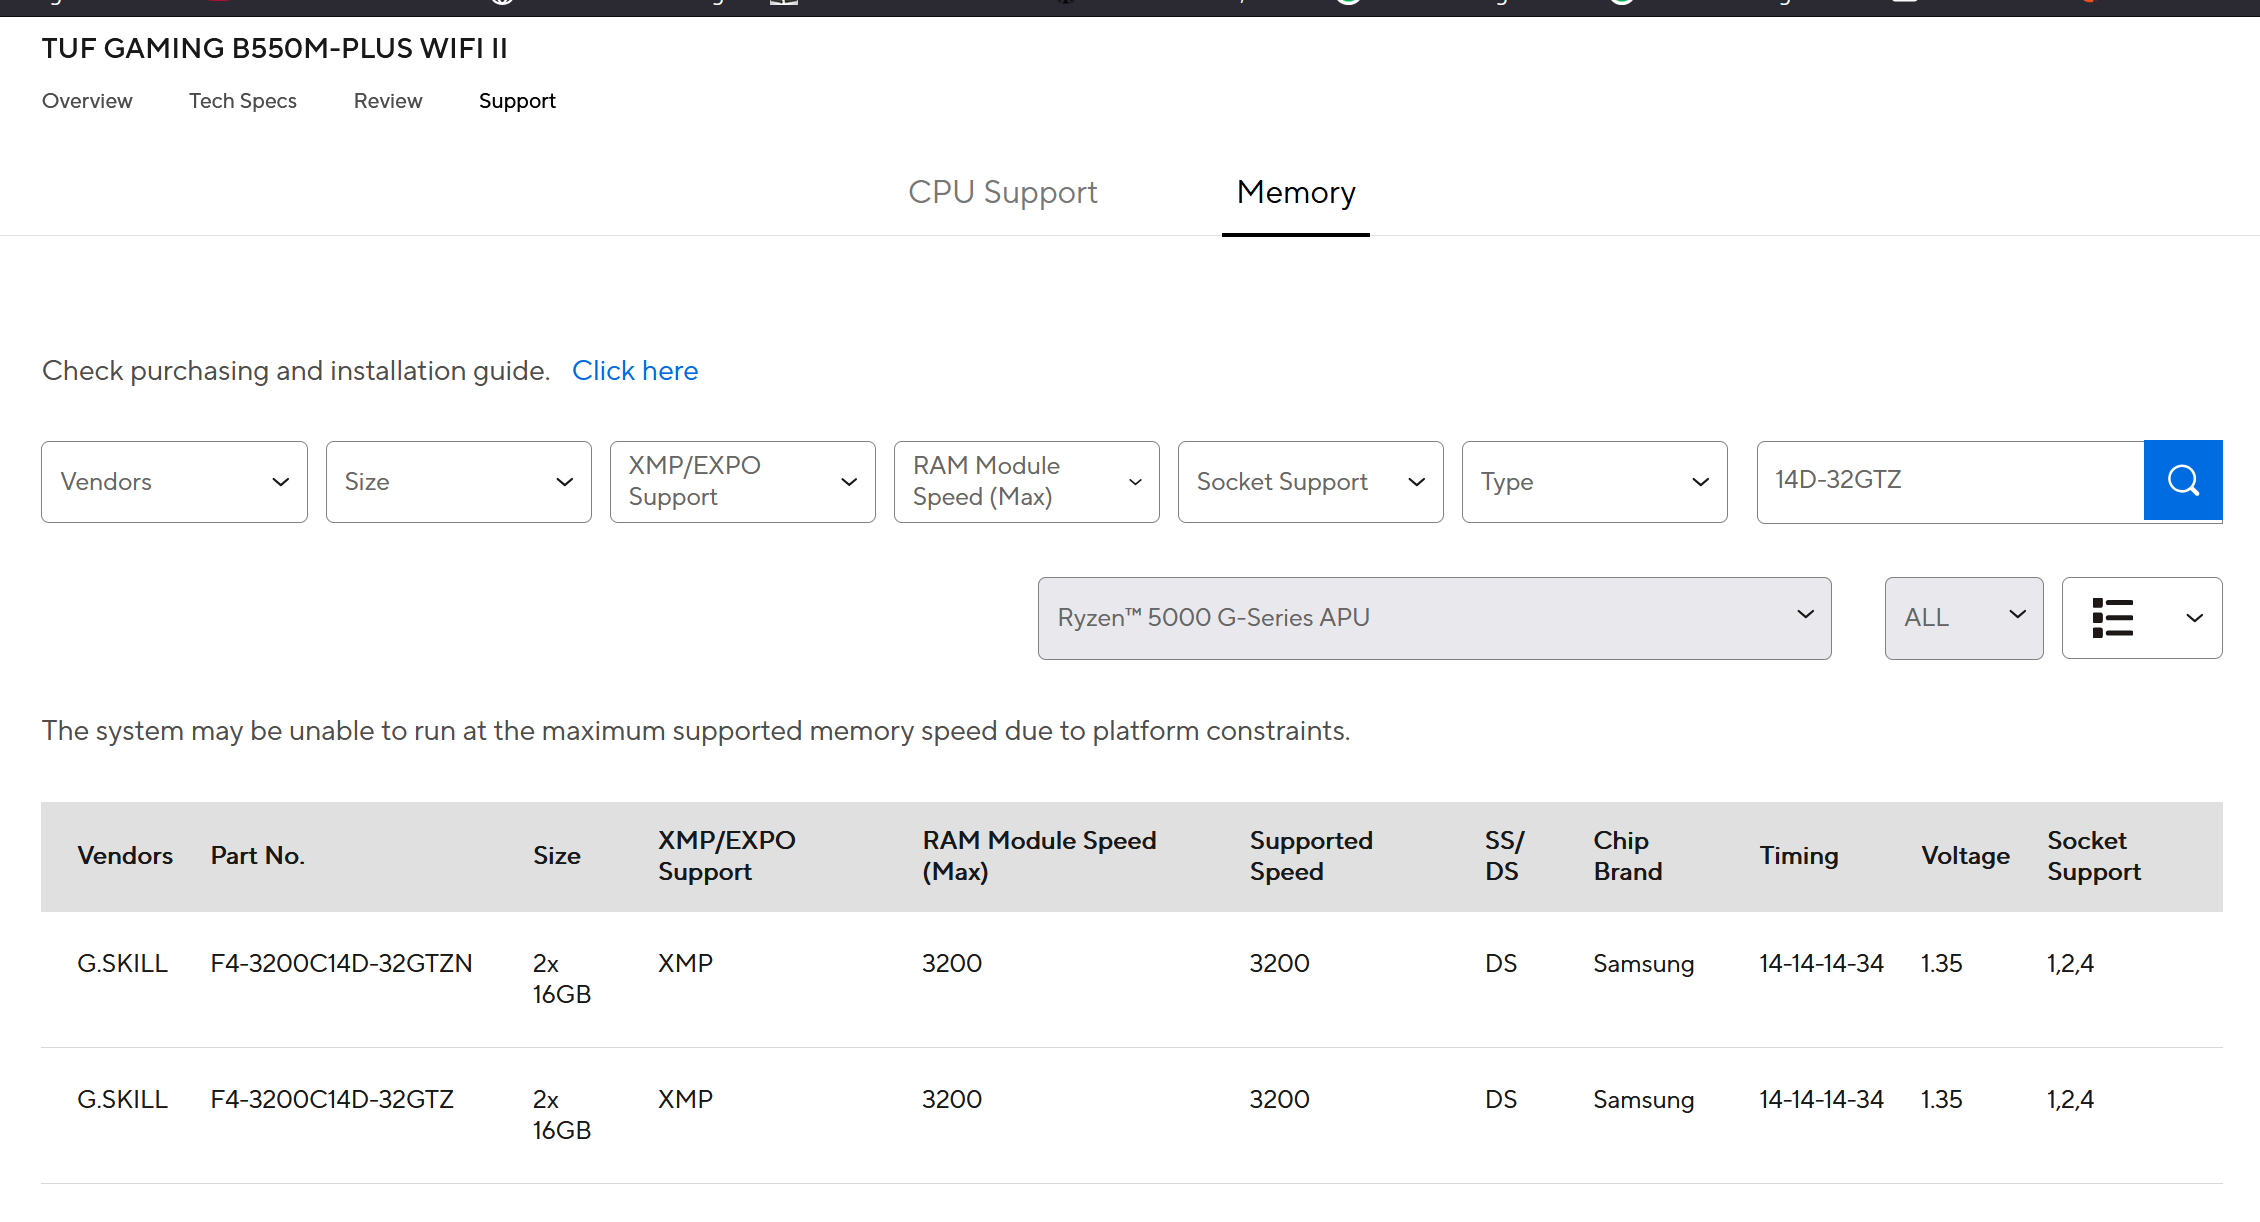Switch to the CPU Support tab
Viewport: 2260px width, 1222px height.
tap(1002, 192)
